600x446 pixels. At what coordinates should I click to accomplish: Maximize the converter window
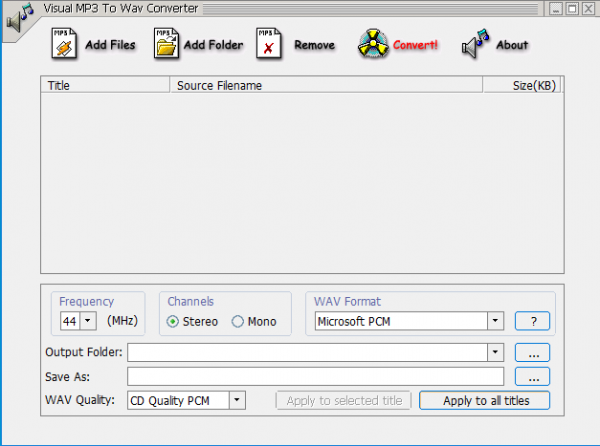572,9
